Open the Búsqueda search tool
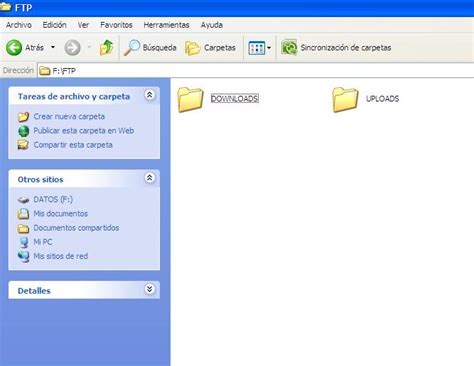The image size is (474, 366). coord(150,48)
